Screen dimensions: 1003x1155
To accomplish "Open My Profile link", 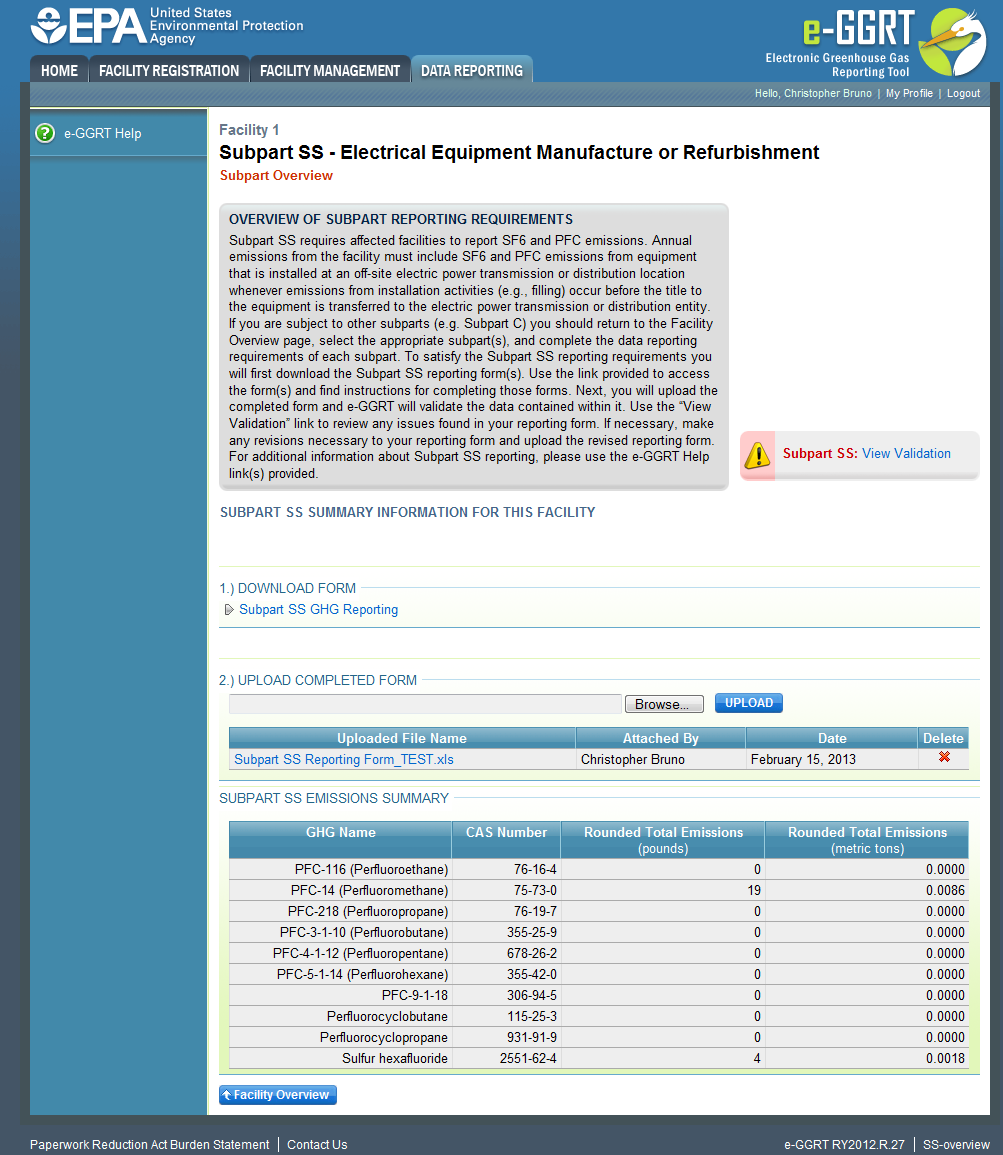I will pyautogui.click(x=909, y=94).
